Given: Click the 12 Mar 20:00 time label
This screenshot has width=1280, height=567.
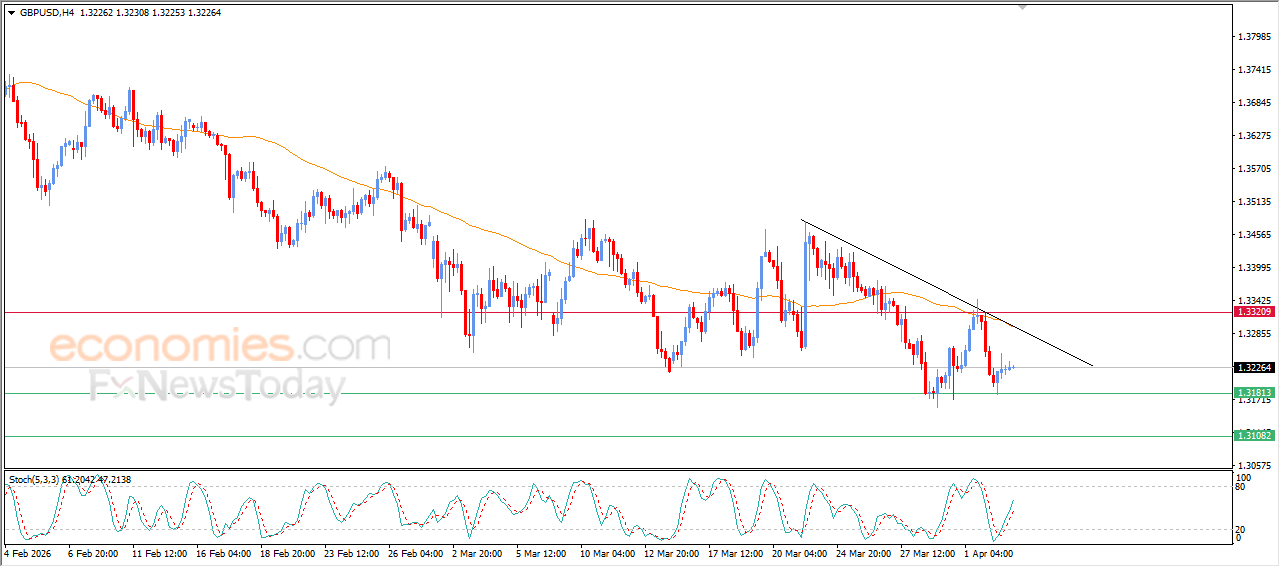Looking at the screenshot, I should coord(672,552).
